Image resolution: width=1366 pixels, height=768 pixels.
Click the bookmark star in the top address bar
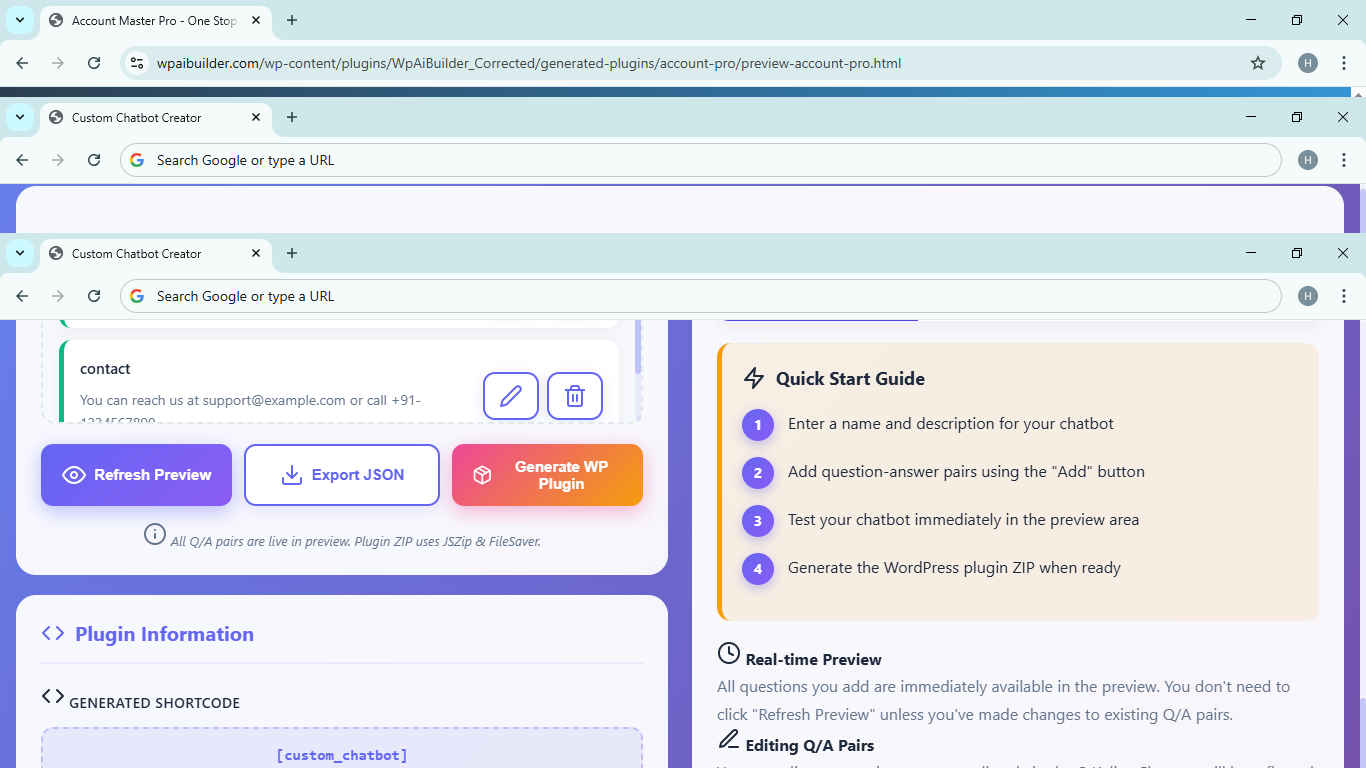pos(1258,62)
